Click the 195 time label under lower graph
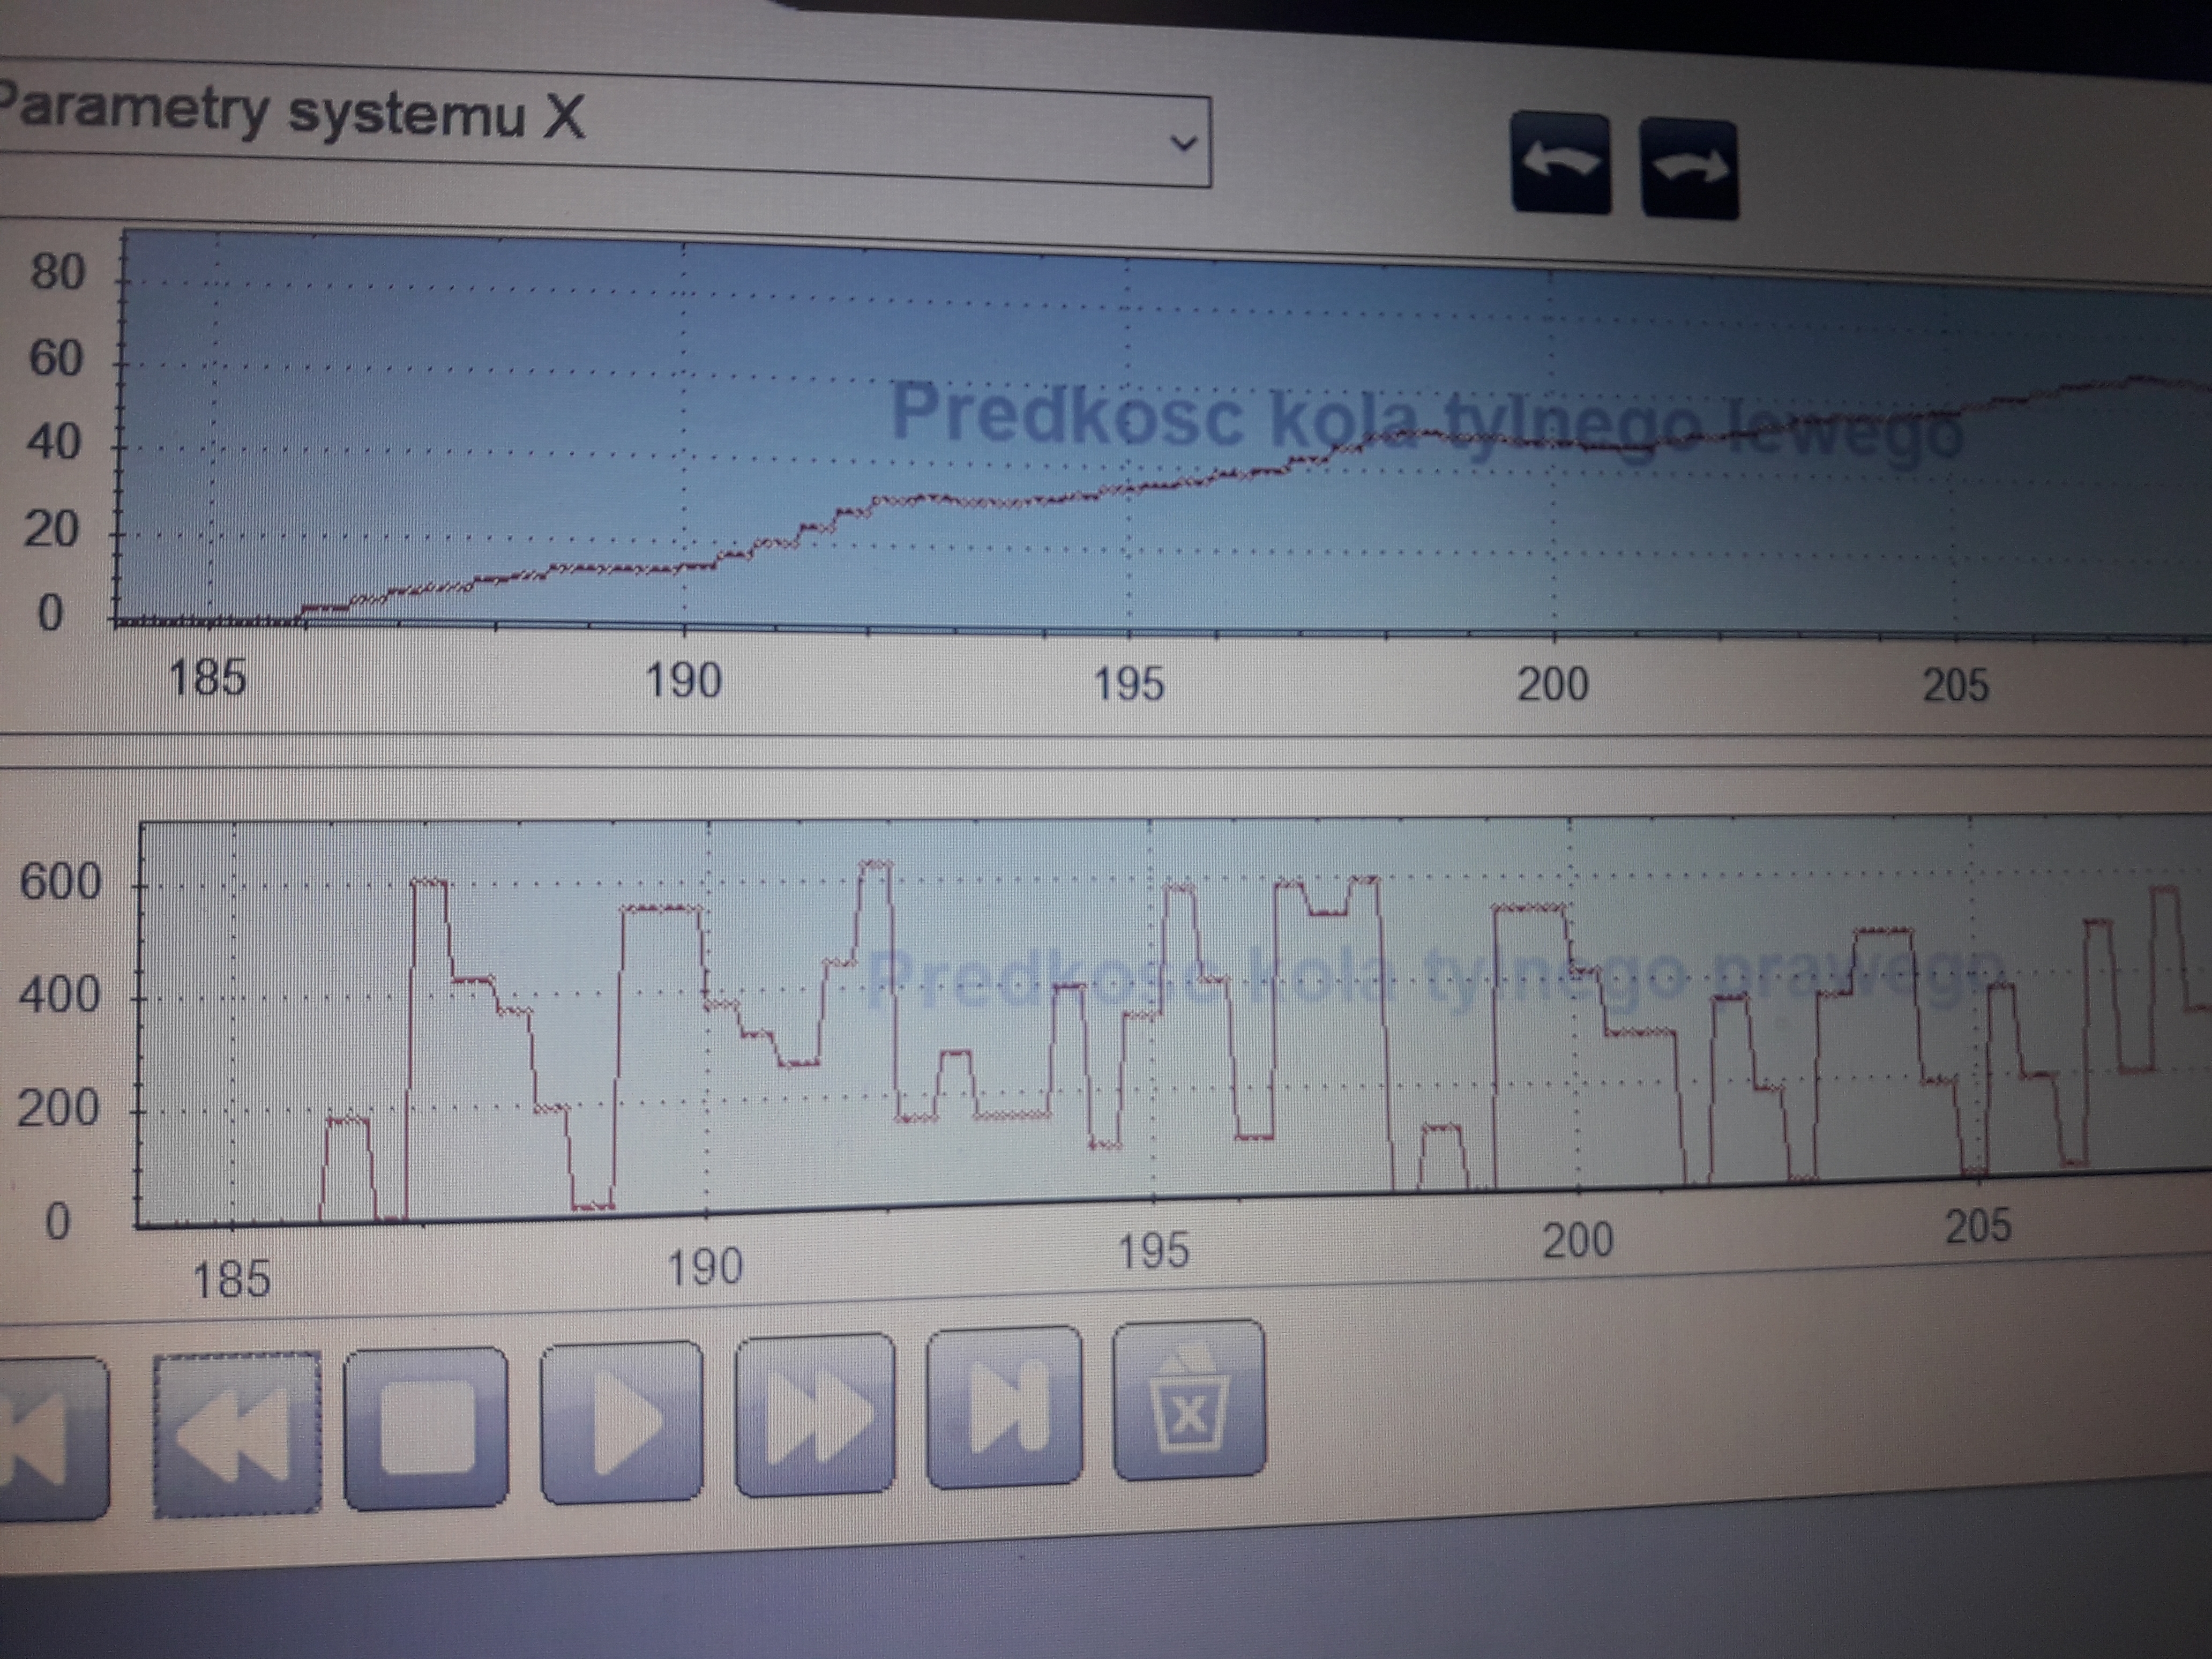Image resolution: width=2212 pixels, height=1659 pixels. pyautogui.click(x=1153, y=1252)
